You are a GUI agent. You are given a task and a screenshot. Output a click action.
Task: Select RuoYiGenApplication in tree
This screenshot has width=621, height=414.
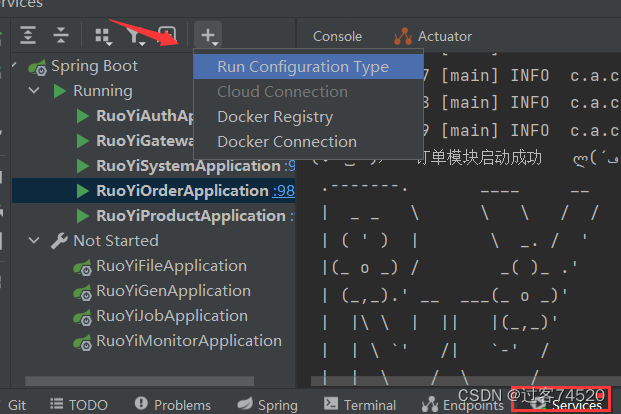pos(173,291)
